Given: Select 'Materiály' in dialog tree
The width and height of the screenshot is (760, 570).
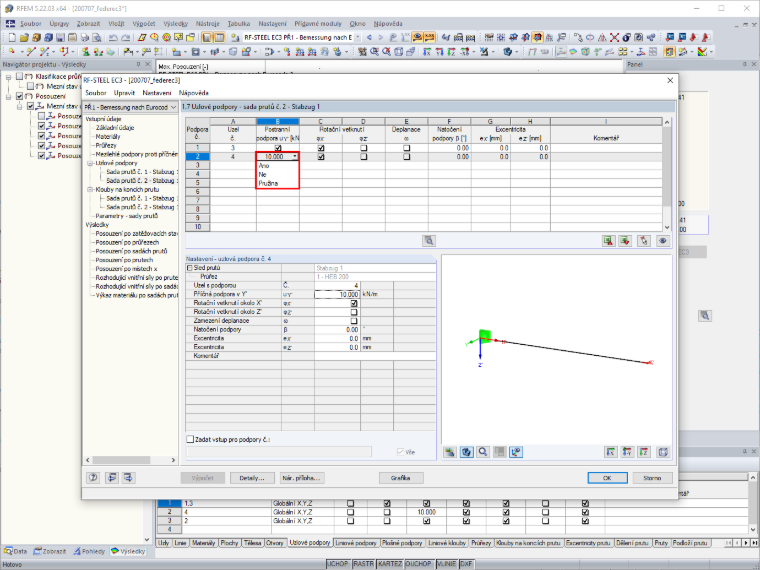Looking at the screenshot, I should coord(108,137).
